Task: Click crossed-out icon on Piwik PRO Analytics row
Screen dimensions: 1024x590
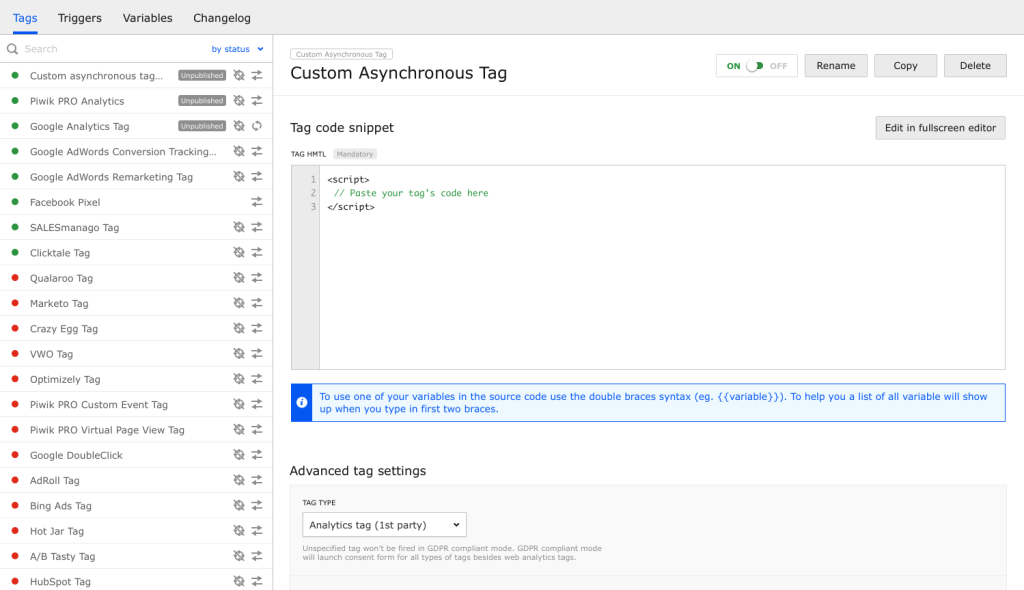Action: [x=239, y=101]
